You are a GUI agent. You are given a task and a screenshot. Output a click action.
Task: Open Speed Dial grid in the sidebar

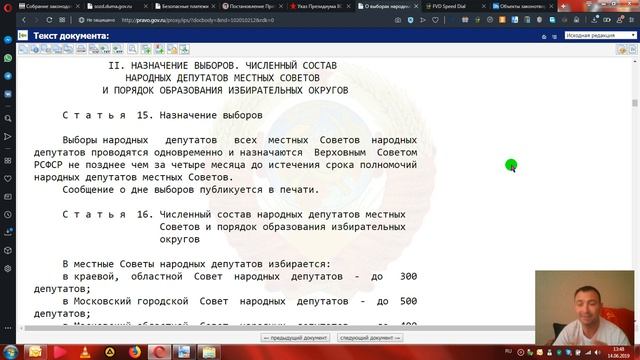click(x=8, y=160)
